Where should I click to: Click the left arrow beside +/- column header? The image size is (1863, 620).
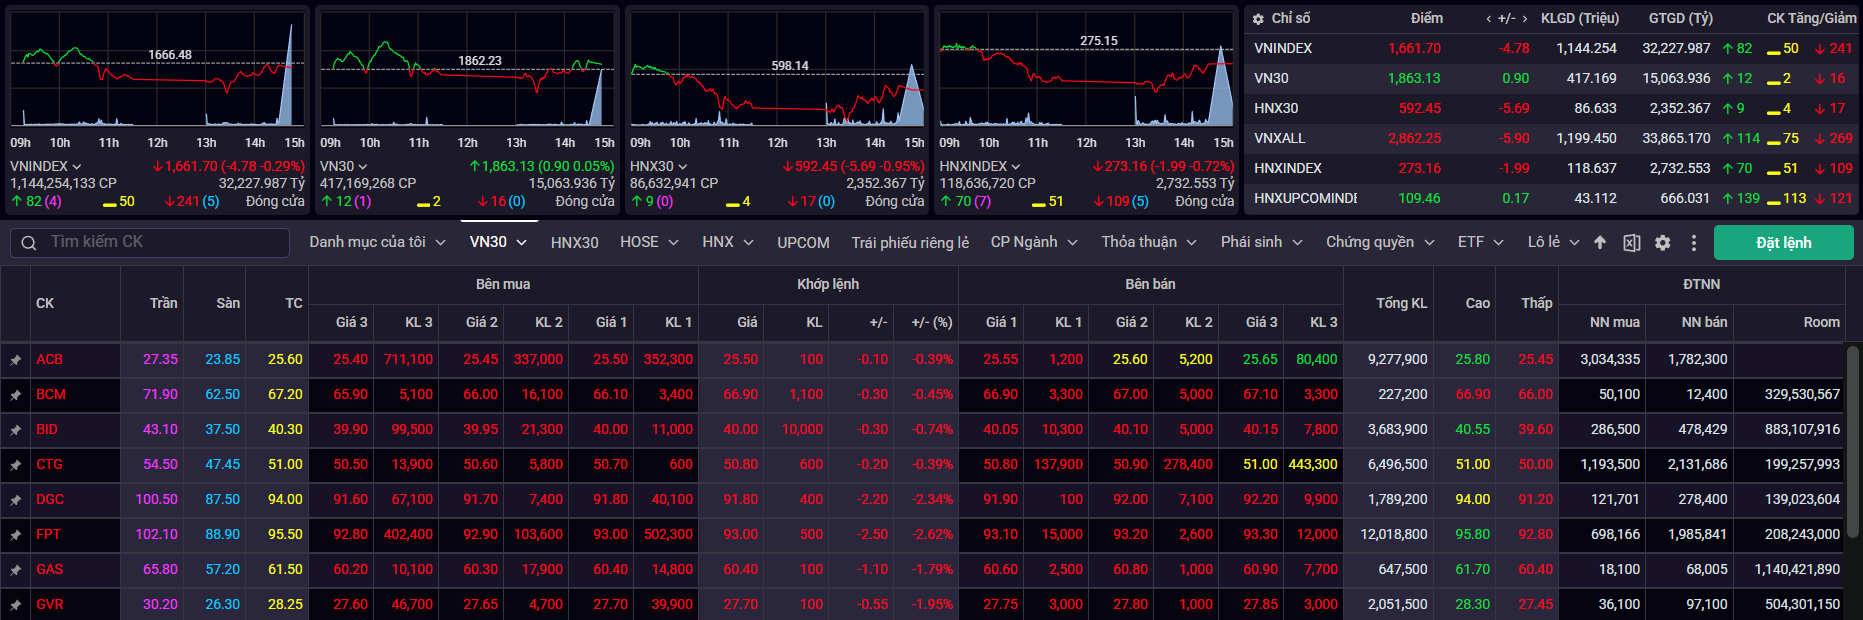1488,19
